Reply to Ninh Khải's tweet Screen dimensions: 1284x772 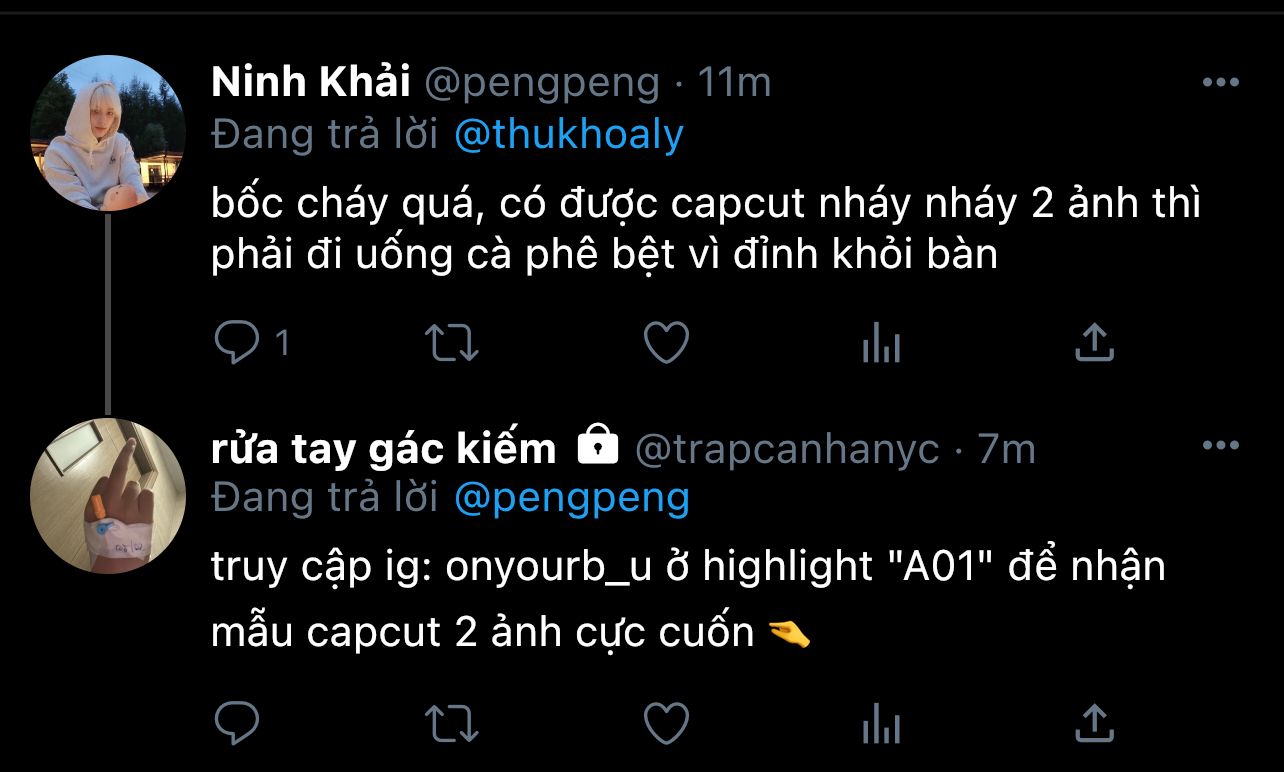pyautogui.click(x=237, y=344)
